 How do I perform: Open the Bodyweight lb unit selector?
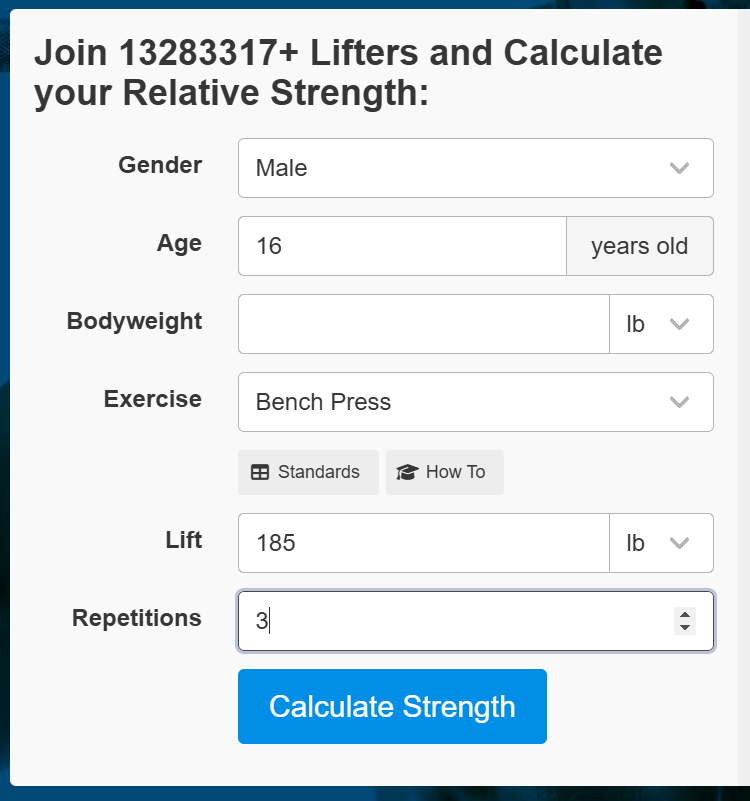[x=661, y=324]
